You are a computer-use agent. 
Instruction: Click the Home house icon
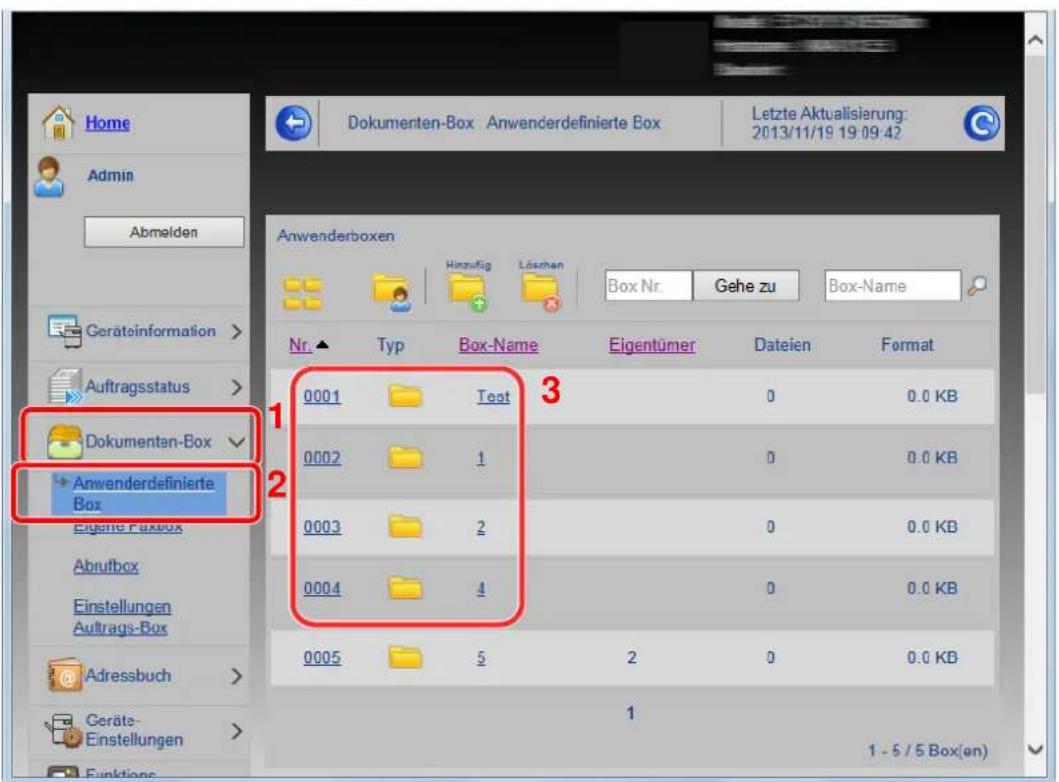[58, 122]
